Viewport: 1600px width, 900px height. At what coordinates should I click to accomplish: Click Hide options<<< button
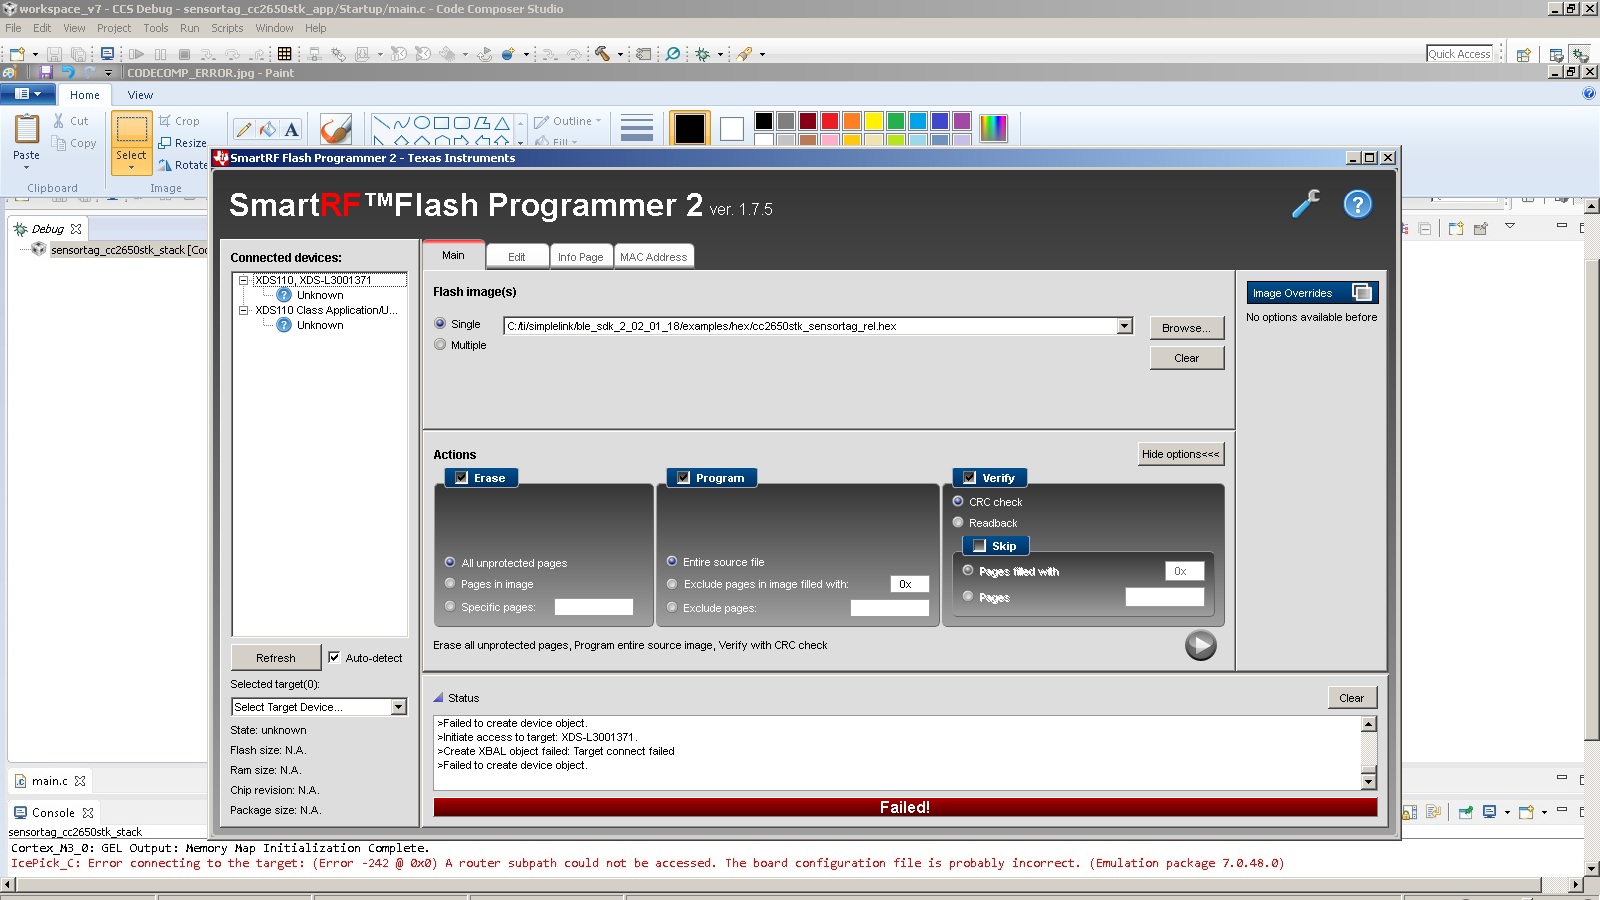pyautogui.click(x=1181, y=454)
